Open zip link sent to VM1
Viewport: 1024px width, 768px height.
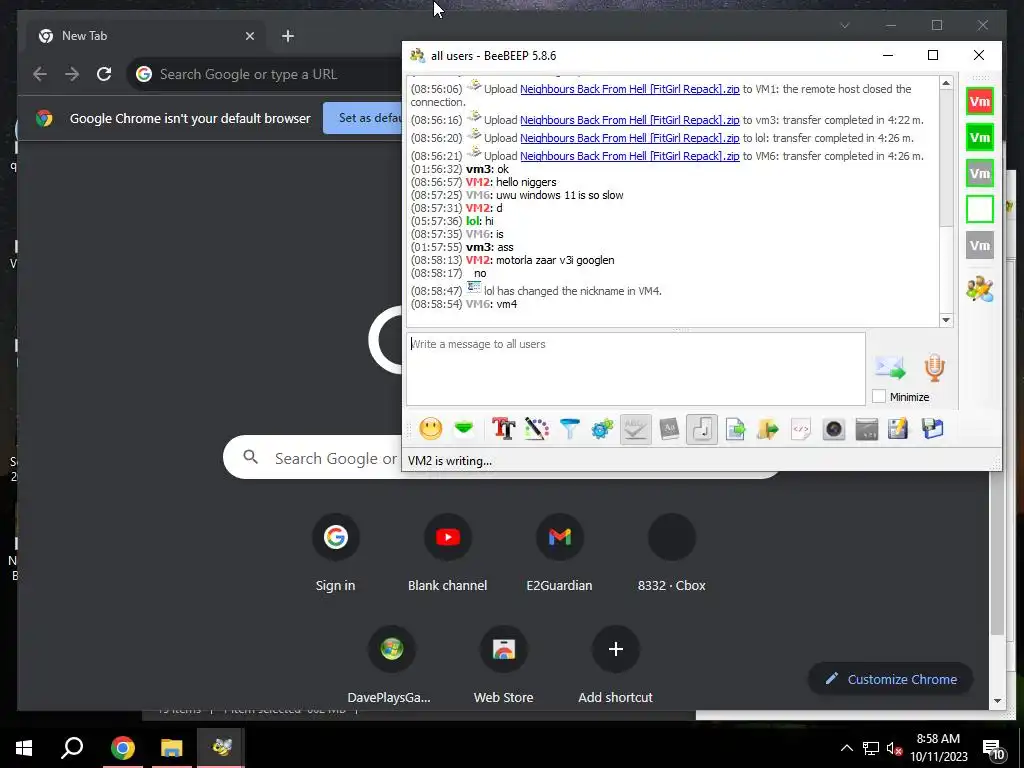tap(630, 89)
